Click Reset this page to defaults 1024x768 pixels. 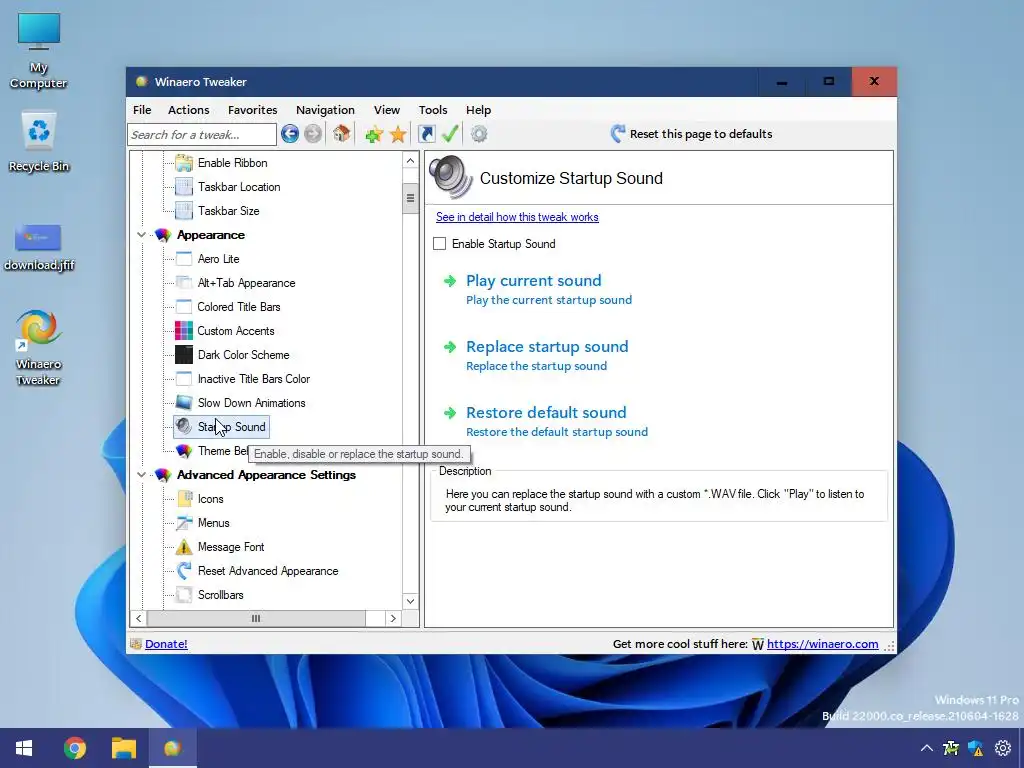(x=701, y=134)
